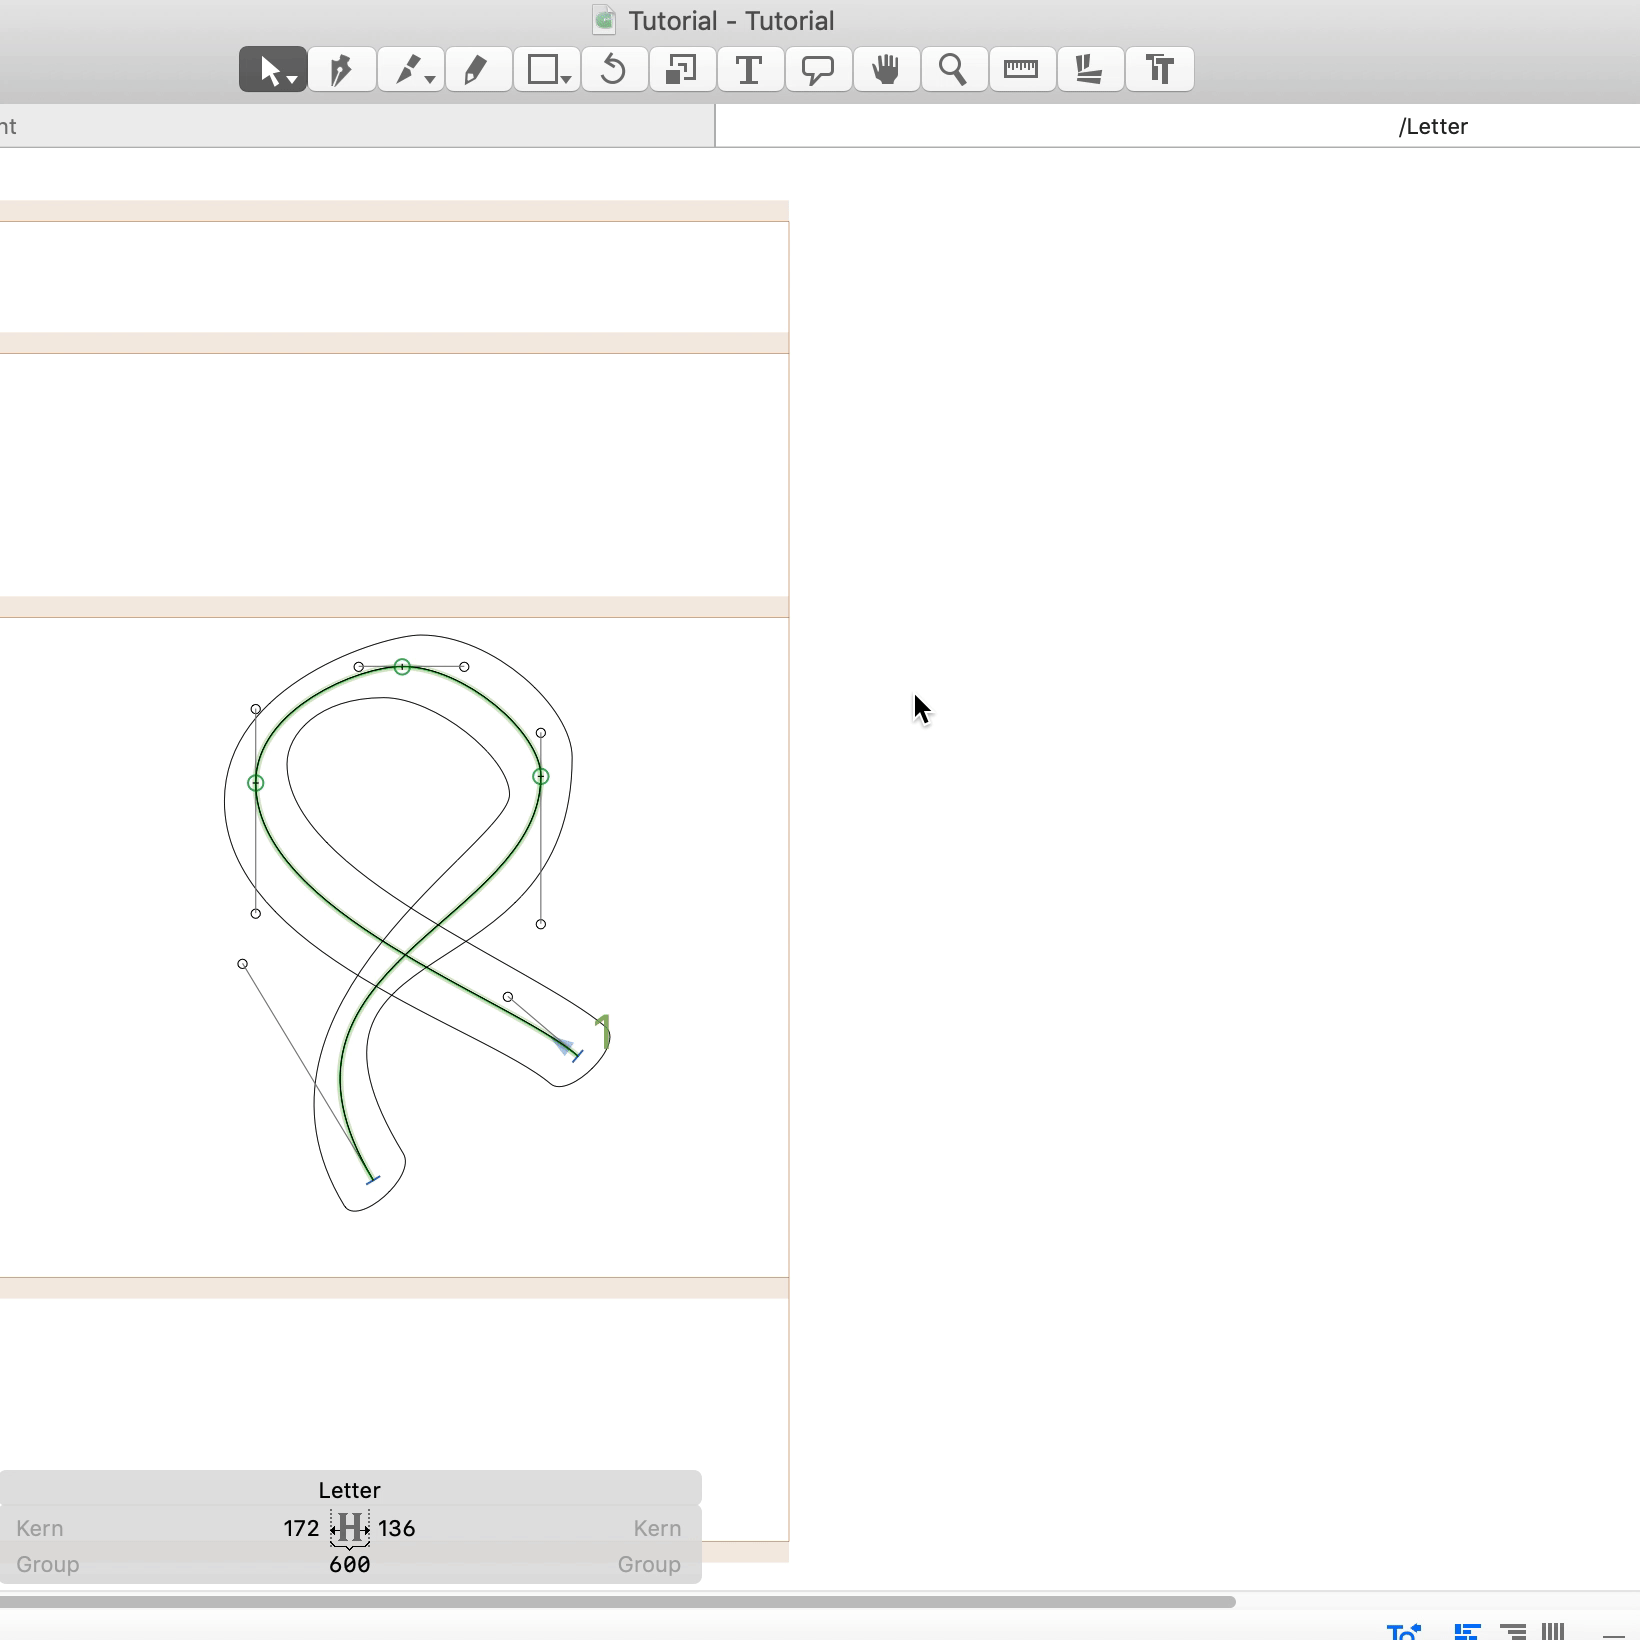The width and height of the screenshot is (1640, 1640).
Task: Select the top green curve node
Action: pos(402,667)
